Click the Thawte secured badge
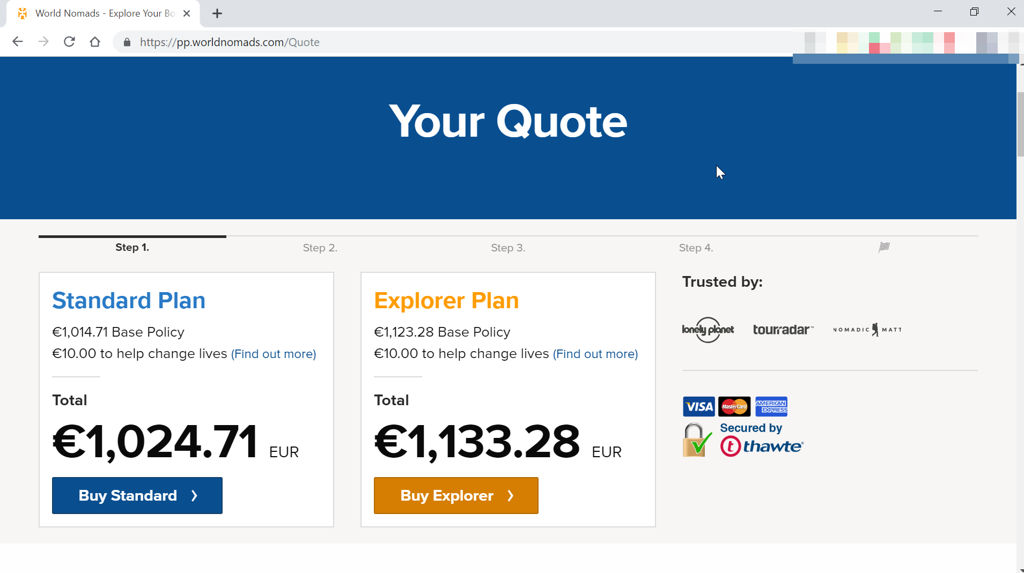Screen dimensions: 1024x573 coord(743,440)
